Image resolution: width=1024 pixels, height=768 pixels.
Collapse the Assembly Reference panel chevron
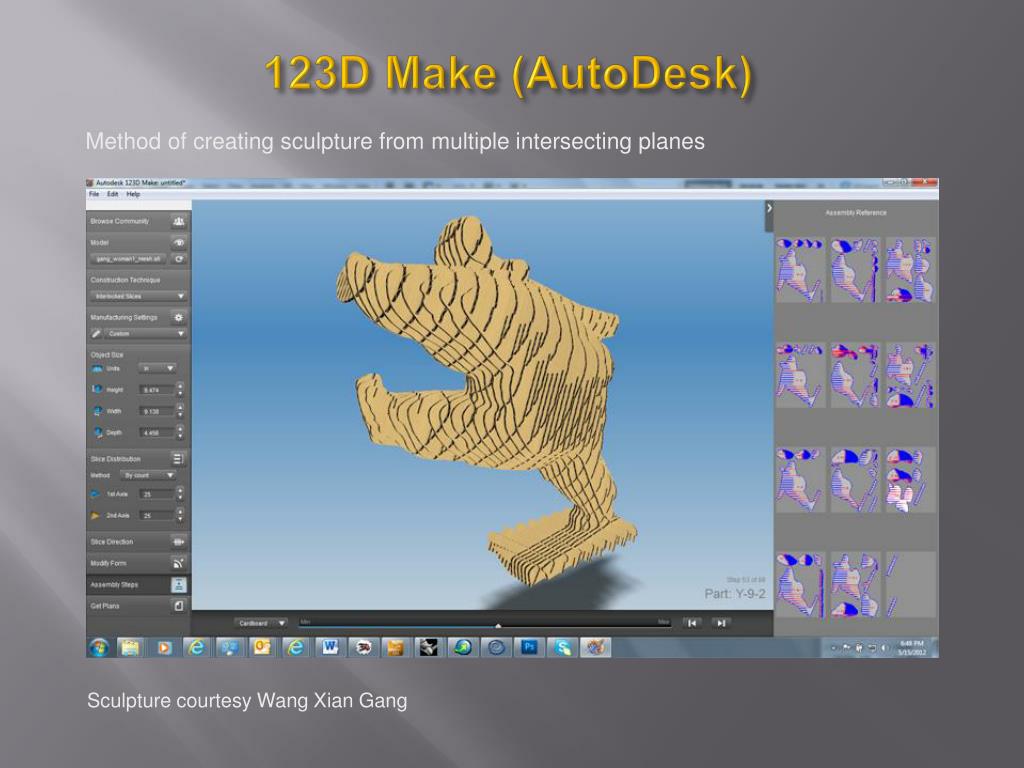(769, 208)
